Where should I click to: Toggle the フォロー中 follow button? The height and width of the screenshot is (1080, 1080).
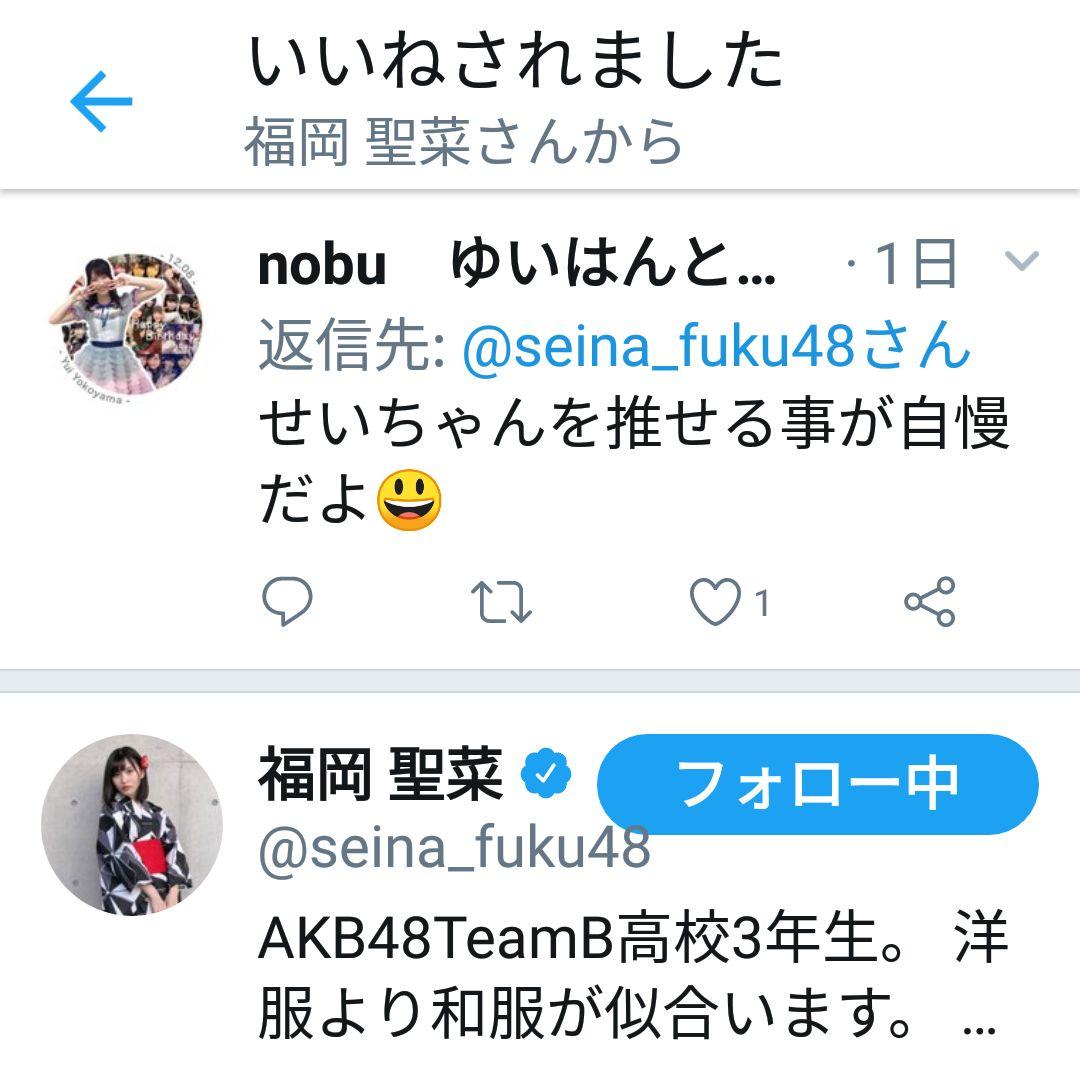[817, 784]
